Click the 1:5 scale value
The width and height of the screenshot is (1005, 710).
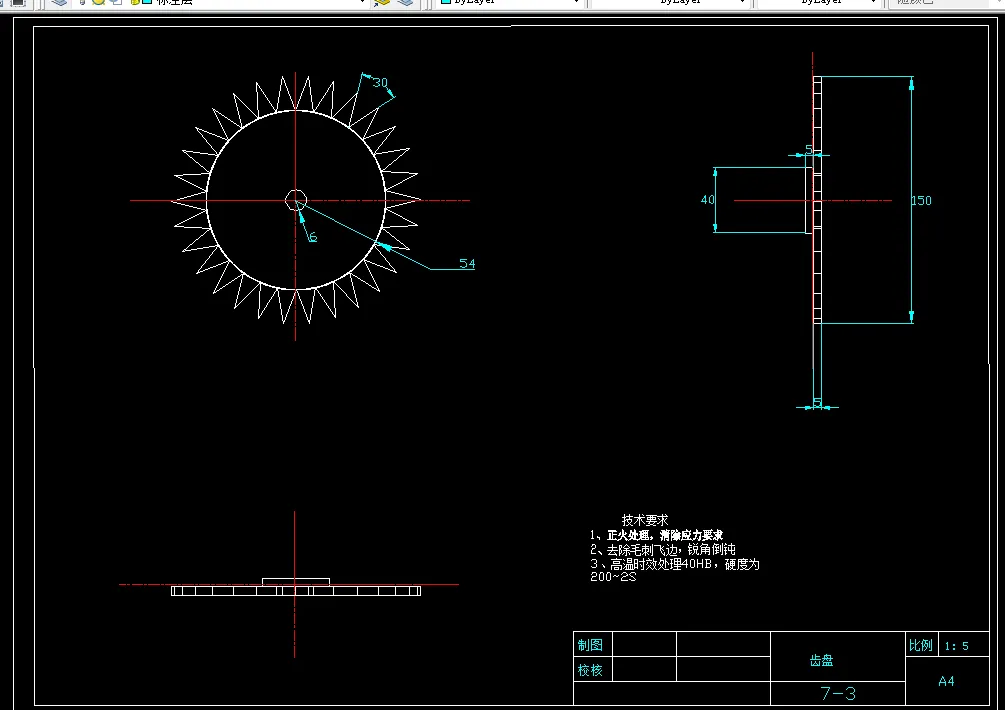pyautogui.click(x=956, y=646)
